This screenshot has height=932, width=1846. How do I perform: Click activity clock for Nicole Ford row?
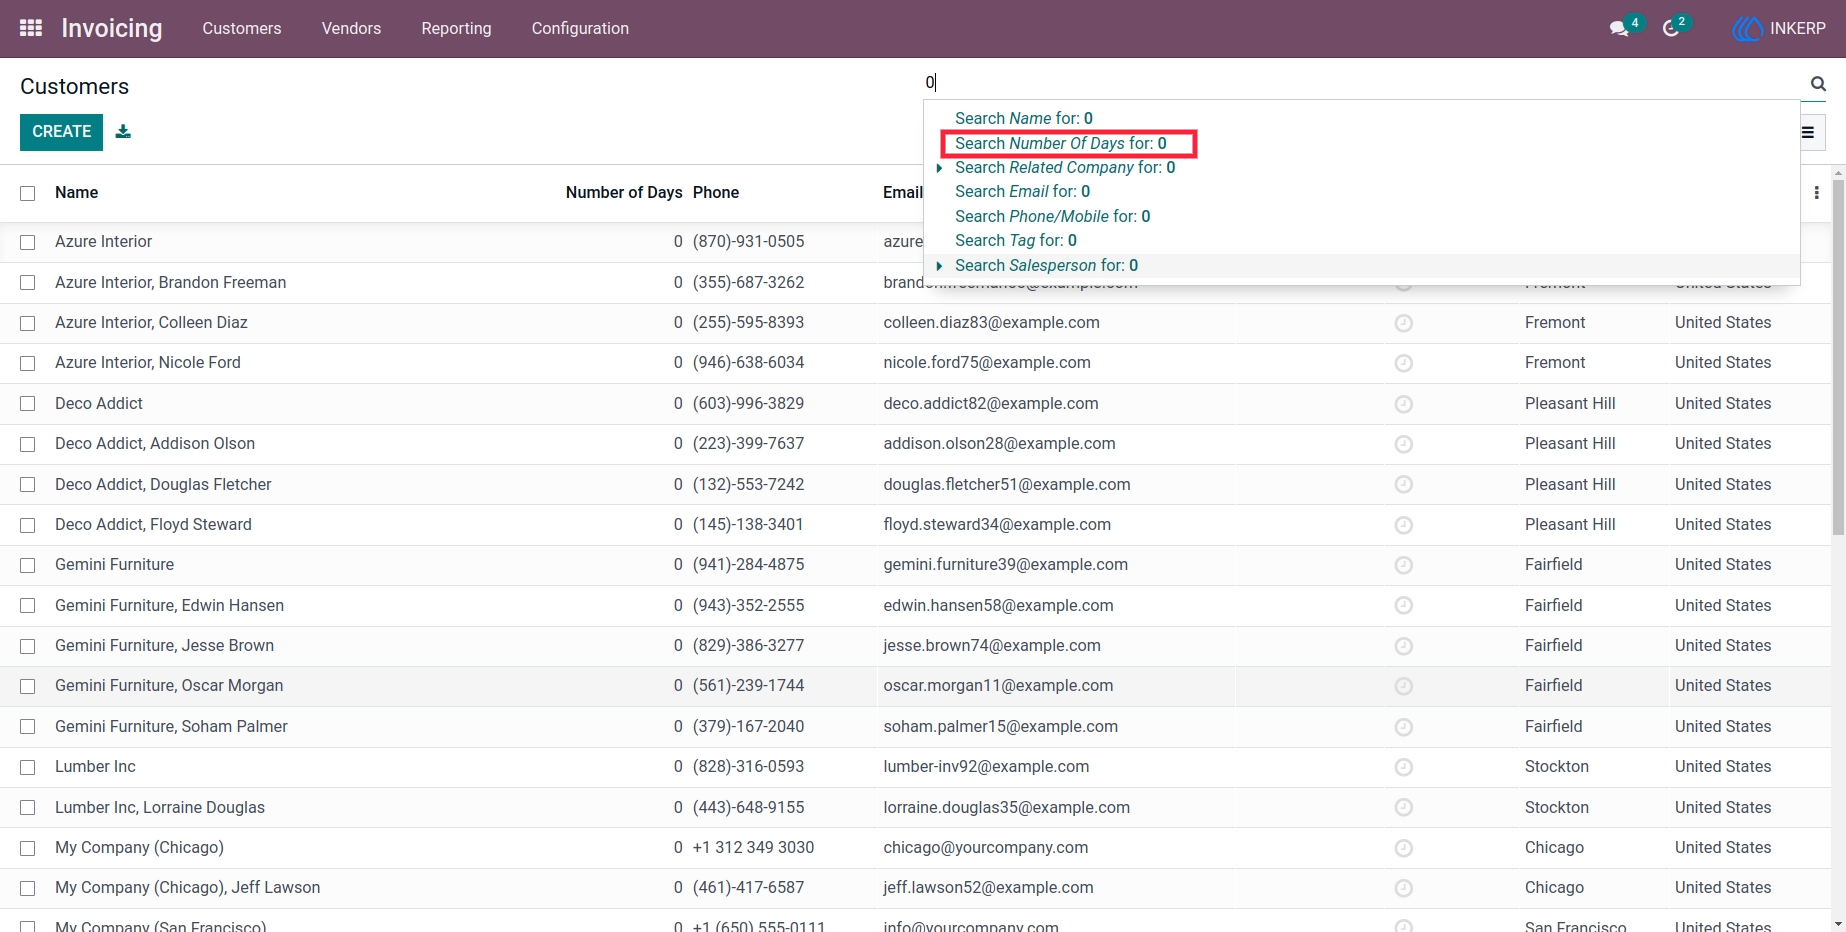pos(1404,363)
